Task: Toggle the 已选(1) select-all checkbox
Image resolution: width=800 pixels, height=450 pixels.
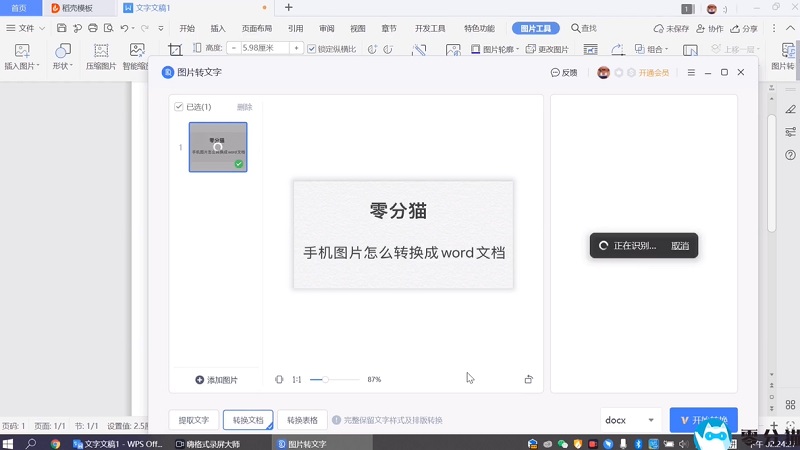Action: point(179,107)
